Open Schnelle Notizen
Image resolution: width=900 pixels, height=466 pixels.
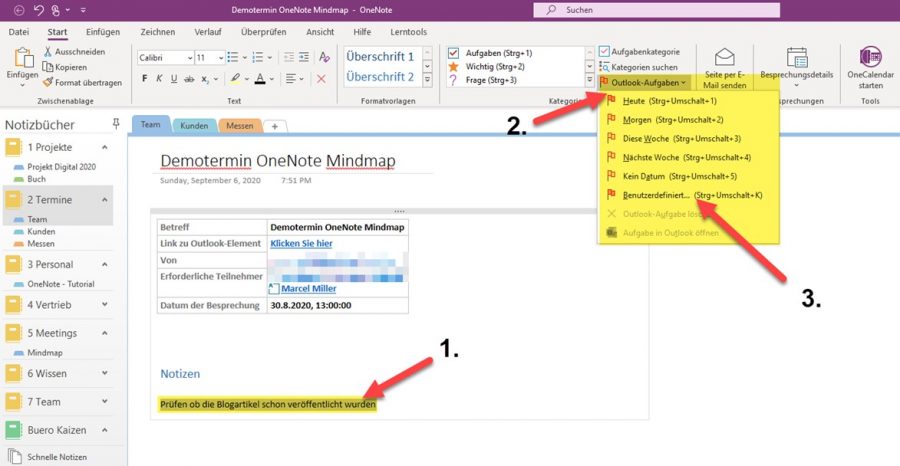49,457
